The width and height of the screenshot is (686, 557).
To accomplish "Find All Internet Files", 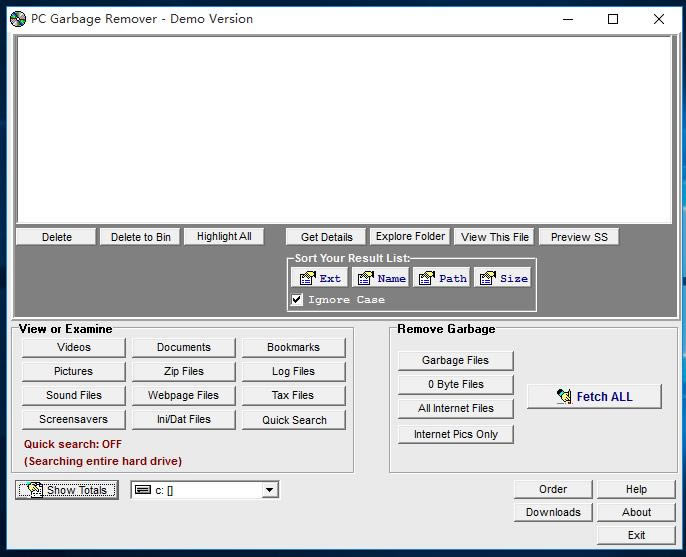I will pyautogui.click(x=455, y=409).
